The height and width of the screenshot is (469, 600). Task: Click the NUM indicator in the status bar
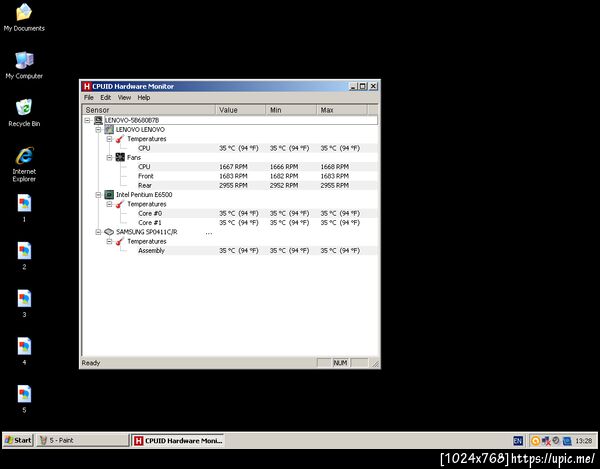click(340, 363)
